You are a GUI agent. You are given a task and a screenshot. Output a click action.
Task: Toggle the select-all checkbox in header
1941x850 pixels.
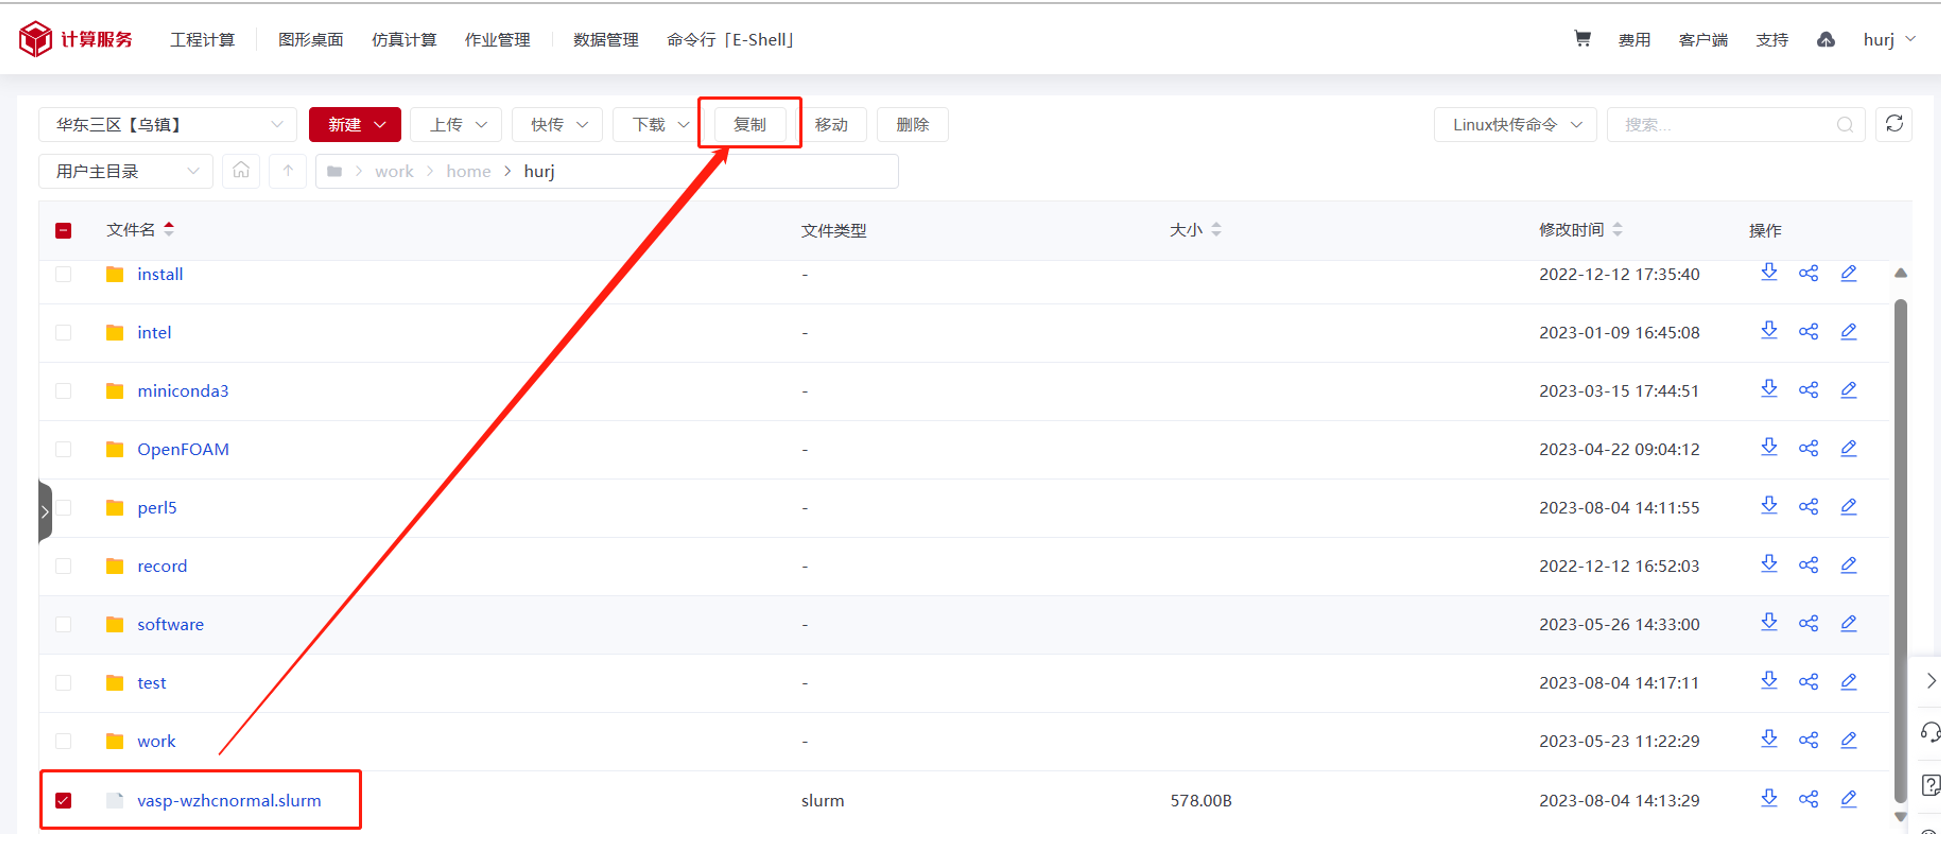63,230
